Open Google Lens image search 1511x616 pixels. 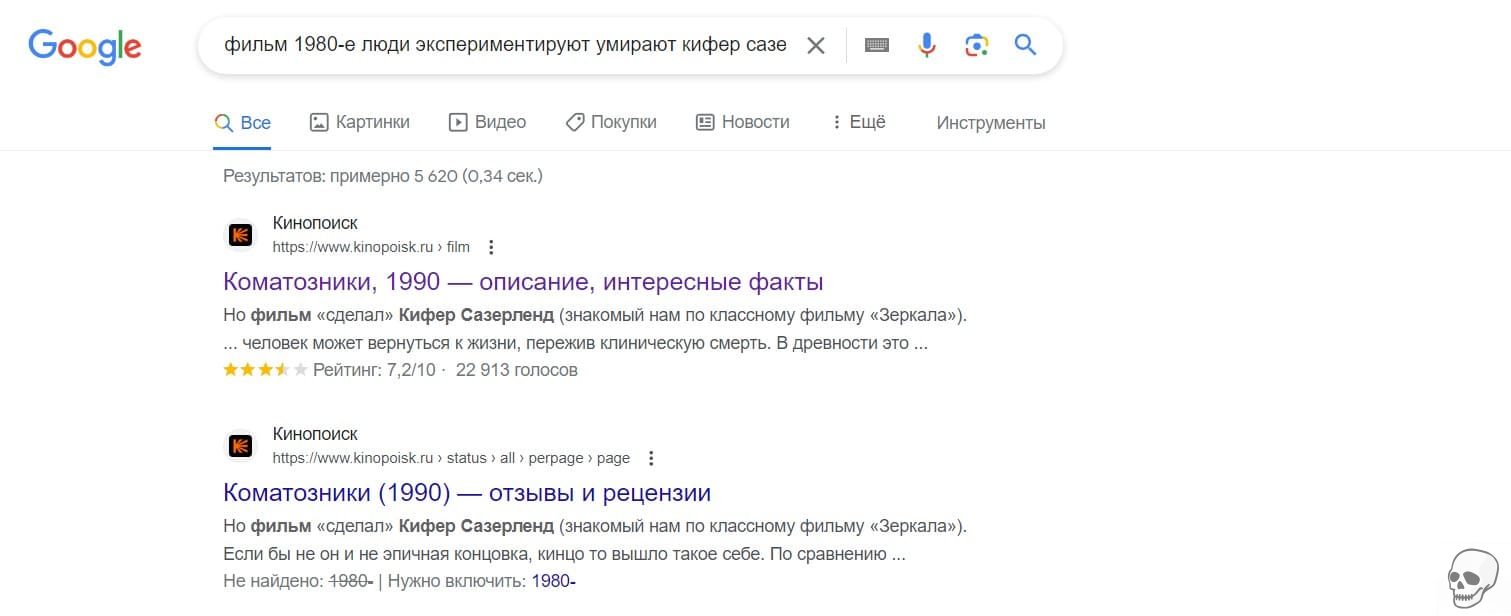point(976,45)
